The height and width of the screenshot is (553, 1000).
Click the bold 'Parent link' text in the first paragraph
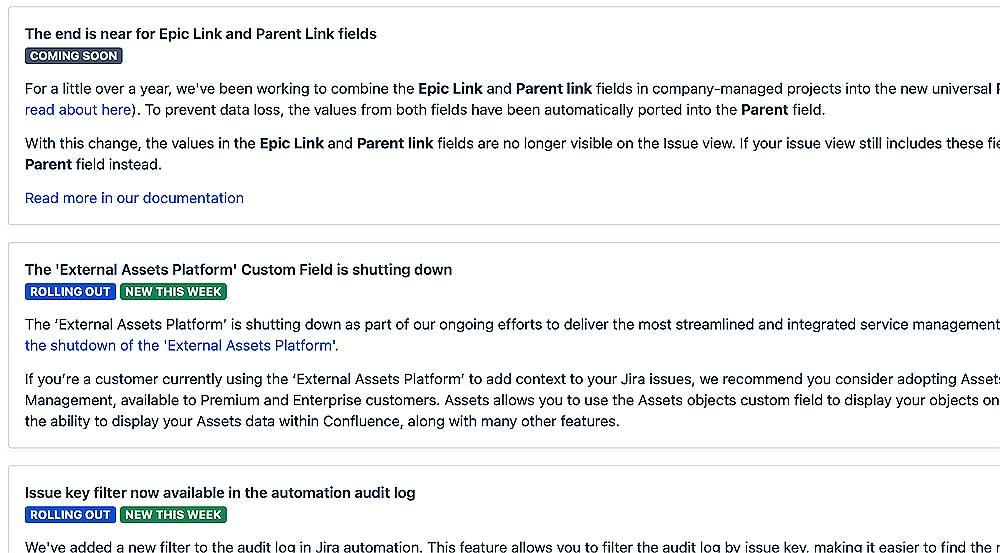coord(554,89)
